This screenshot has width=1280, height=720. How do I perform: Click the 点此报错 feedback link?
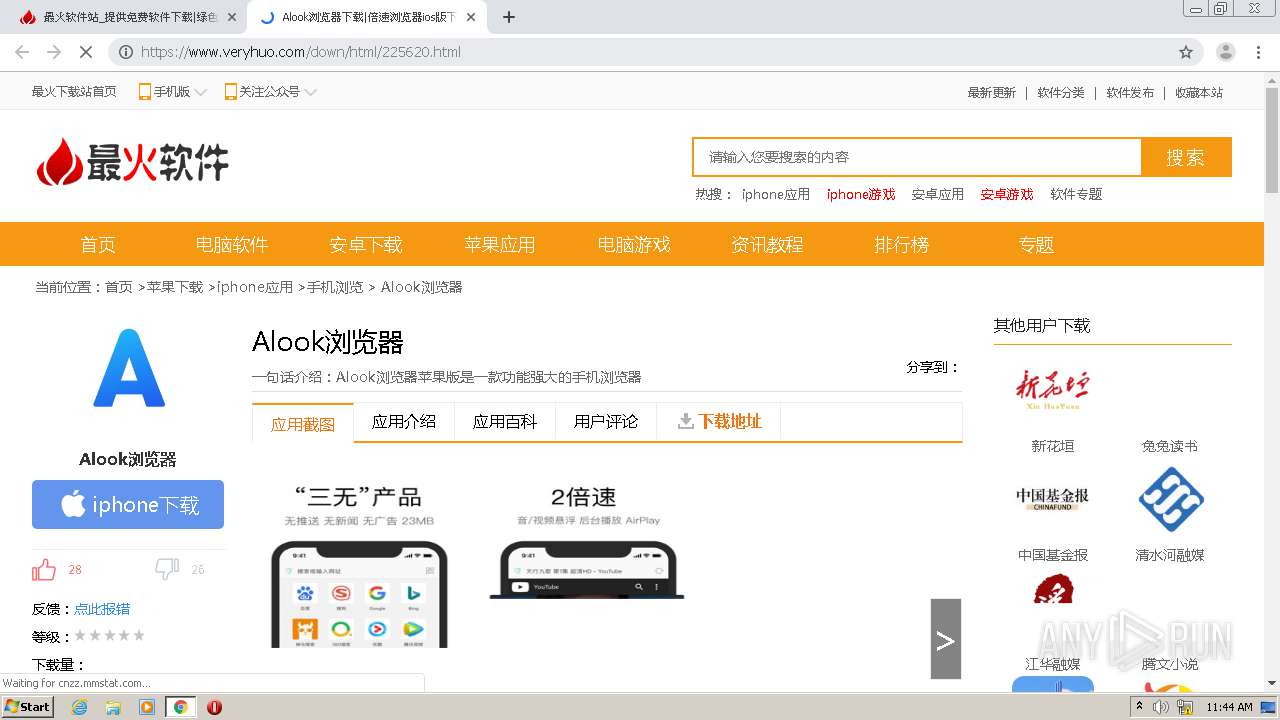(102, 609)
